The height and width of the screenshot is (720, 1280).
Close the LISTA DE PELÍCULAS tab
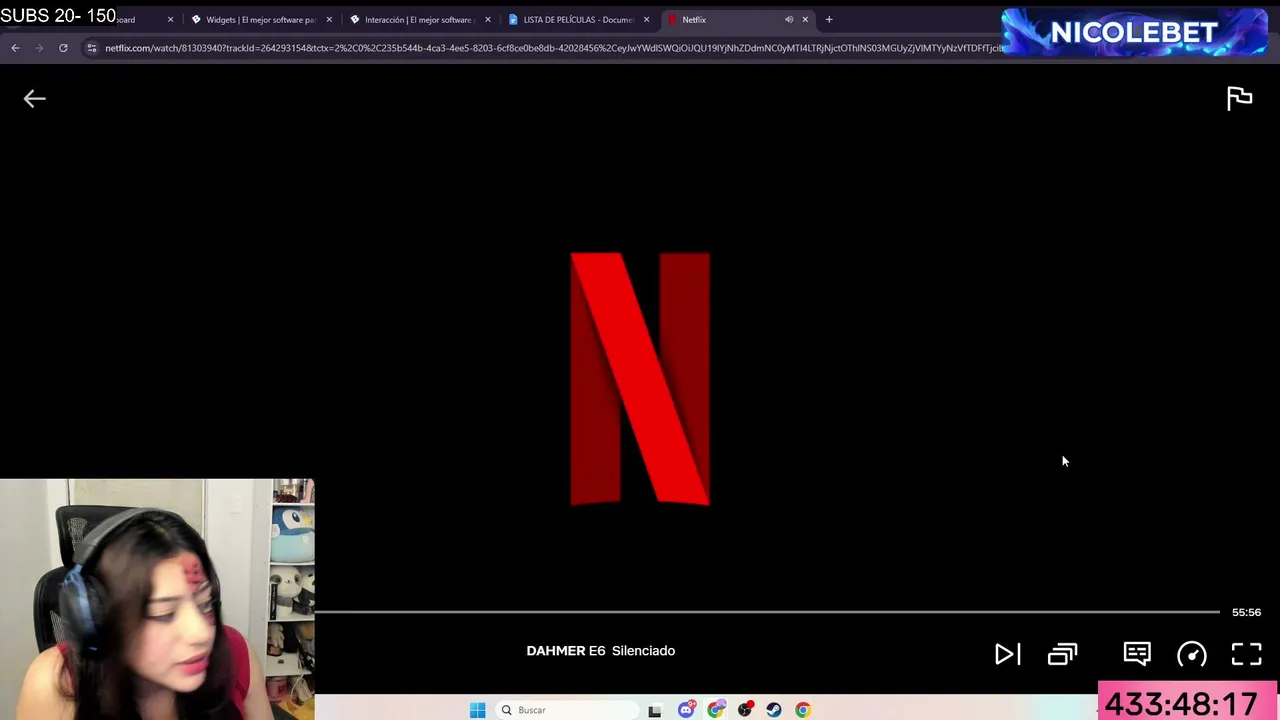(646, 19)
